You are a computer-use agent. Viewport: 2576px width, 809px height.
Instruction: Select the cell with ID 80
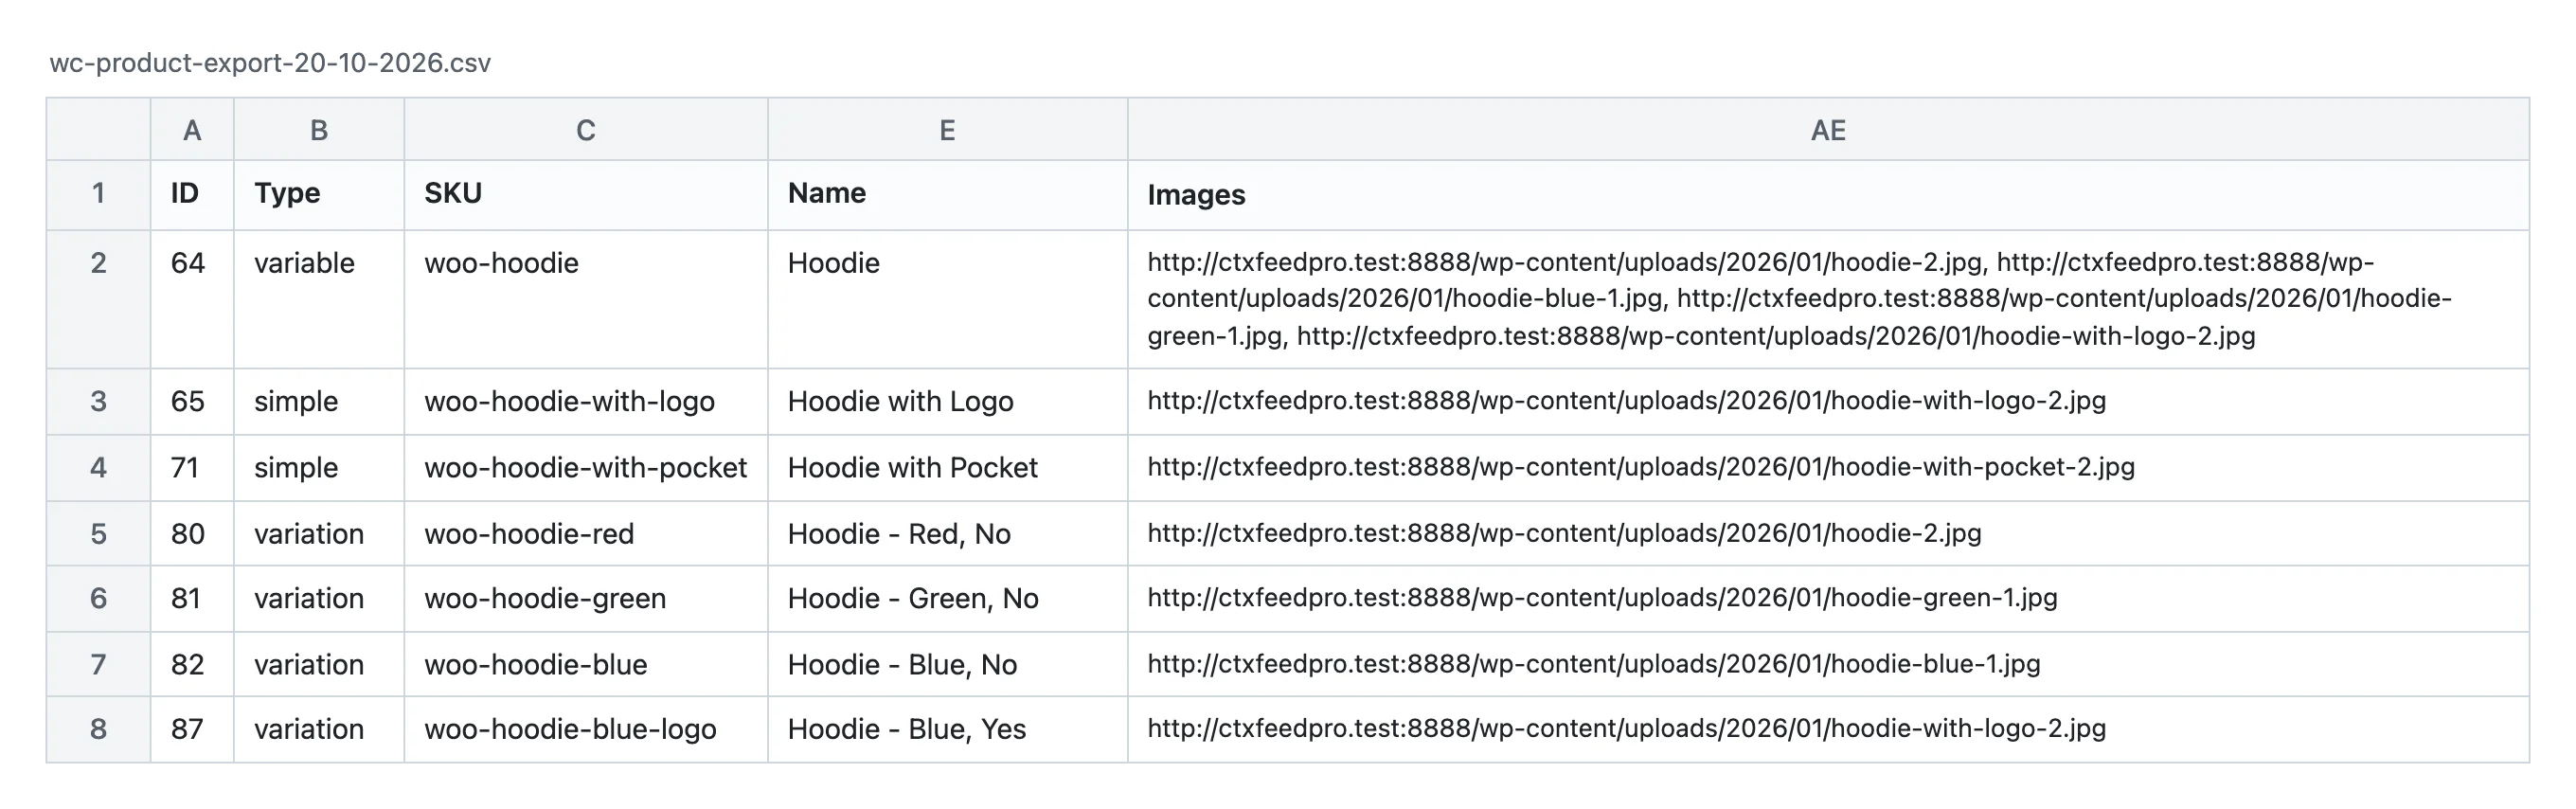point(192,533)
